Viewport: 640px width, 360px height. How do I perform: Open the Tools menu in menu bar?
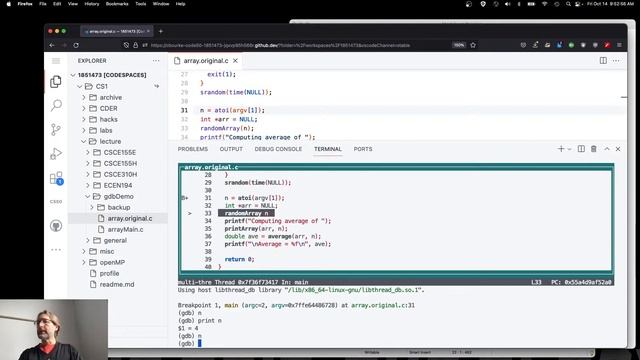[x=140, y=4]
